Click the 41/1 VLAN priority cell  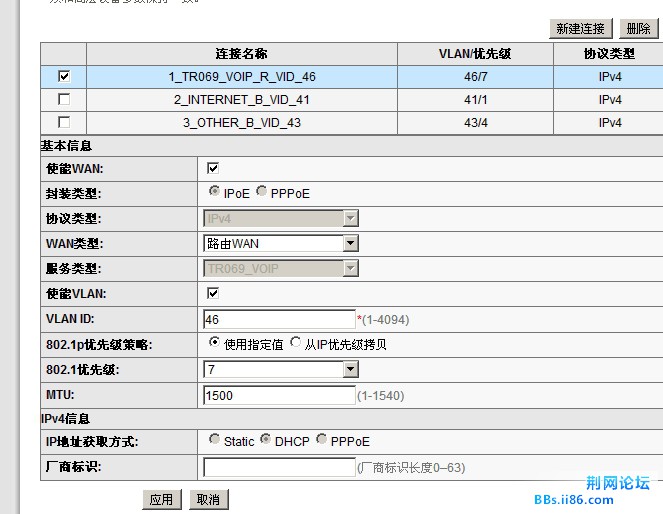pyautogui.click(x=476, y=100)
